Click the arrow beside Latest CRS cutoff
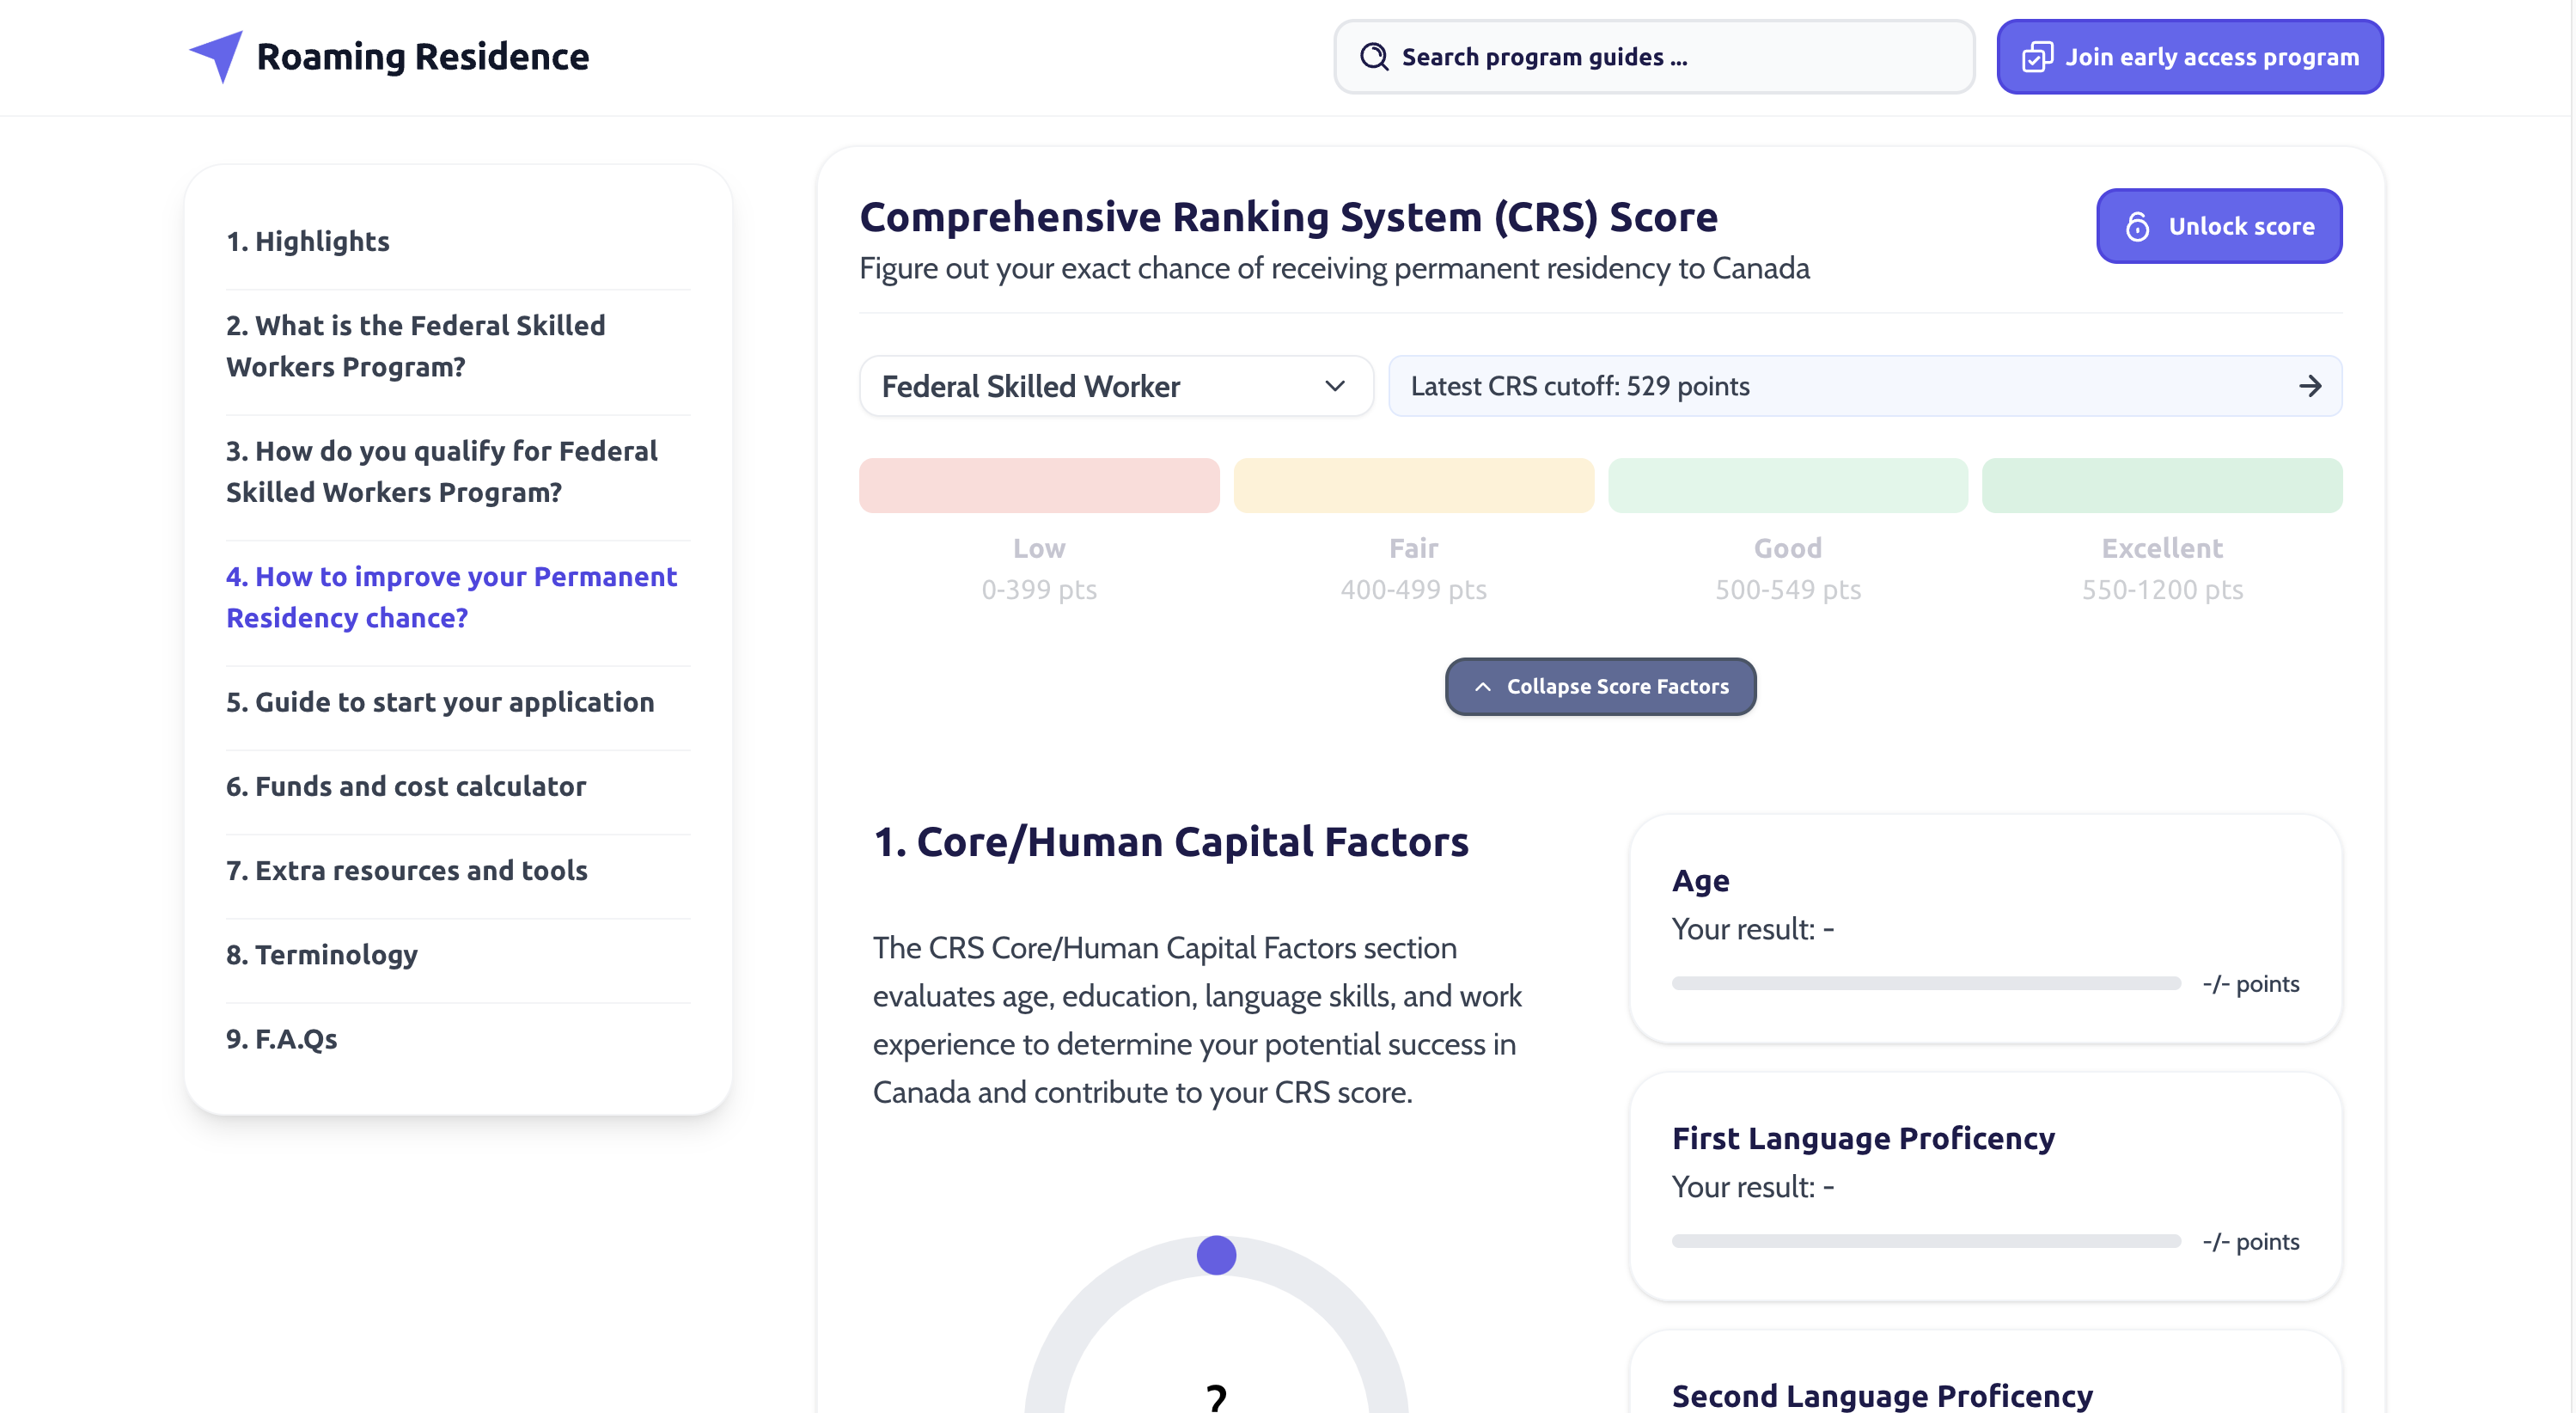The height and width of the screenshot is (1413, 2576). coord(2309,386)
